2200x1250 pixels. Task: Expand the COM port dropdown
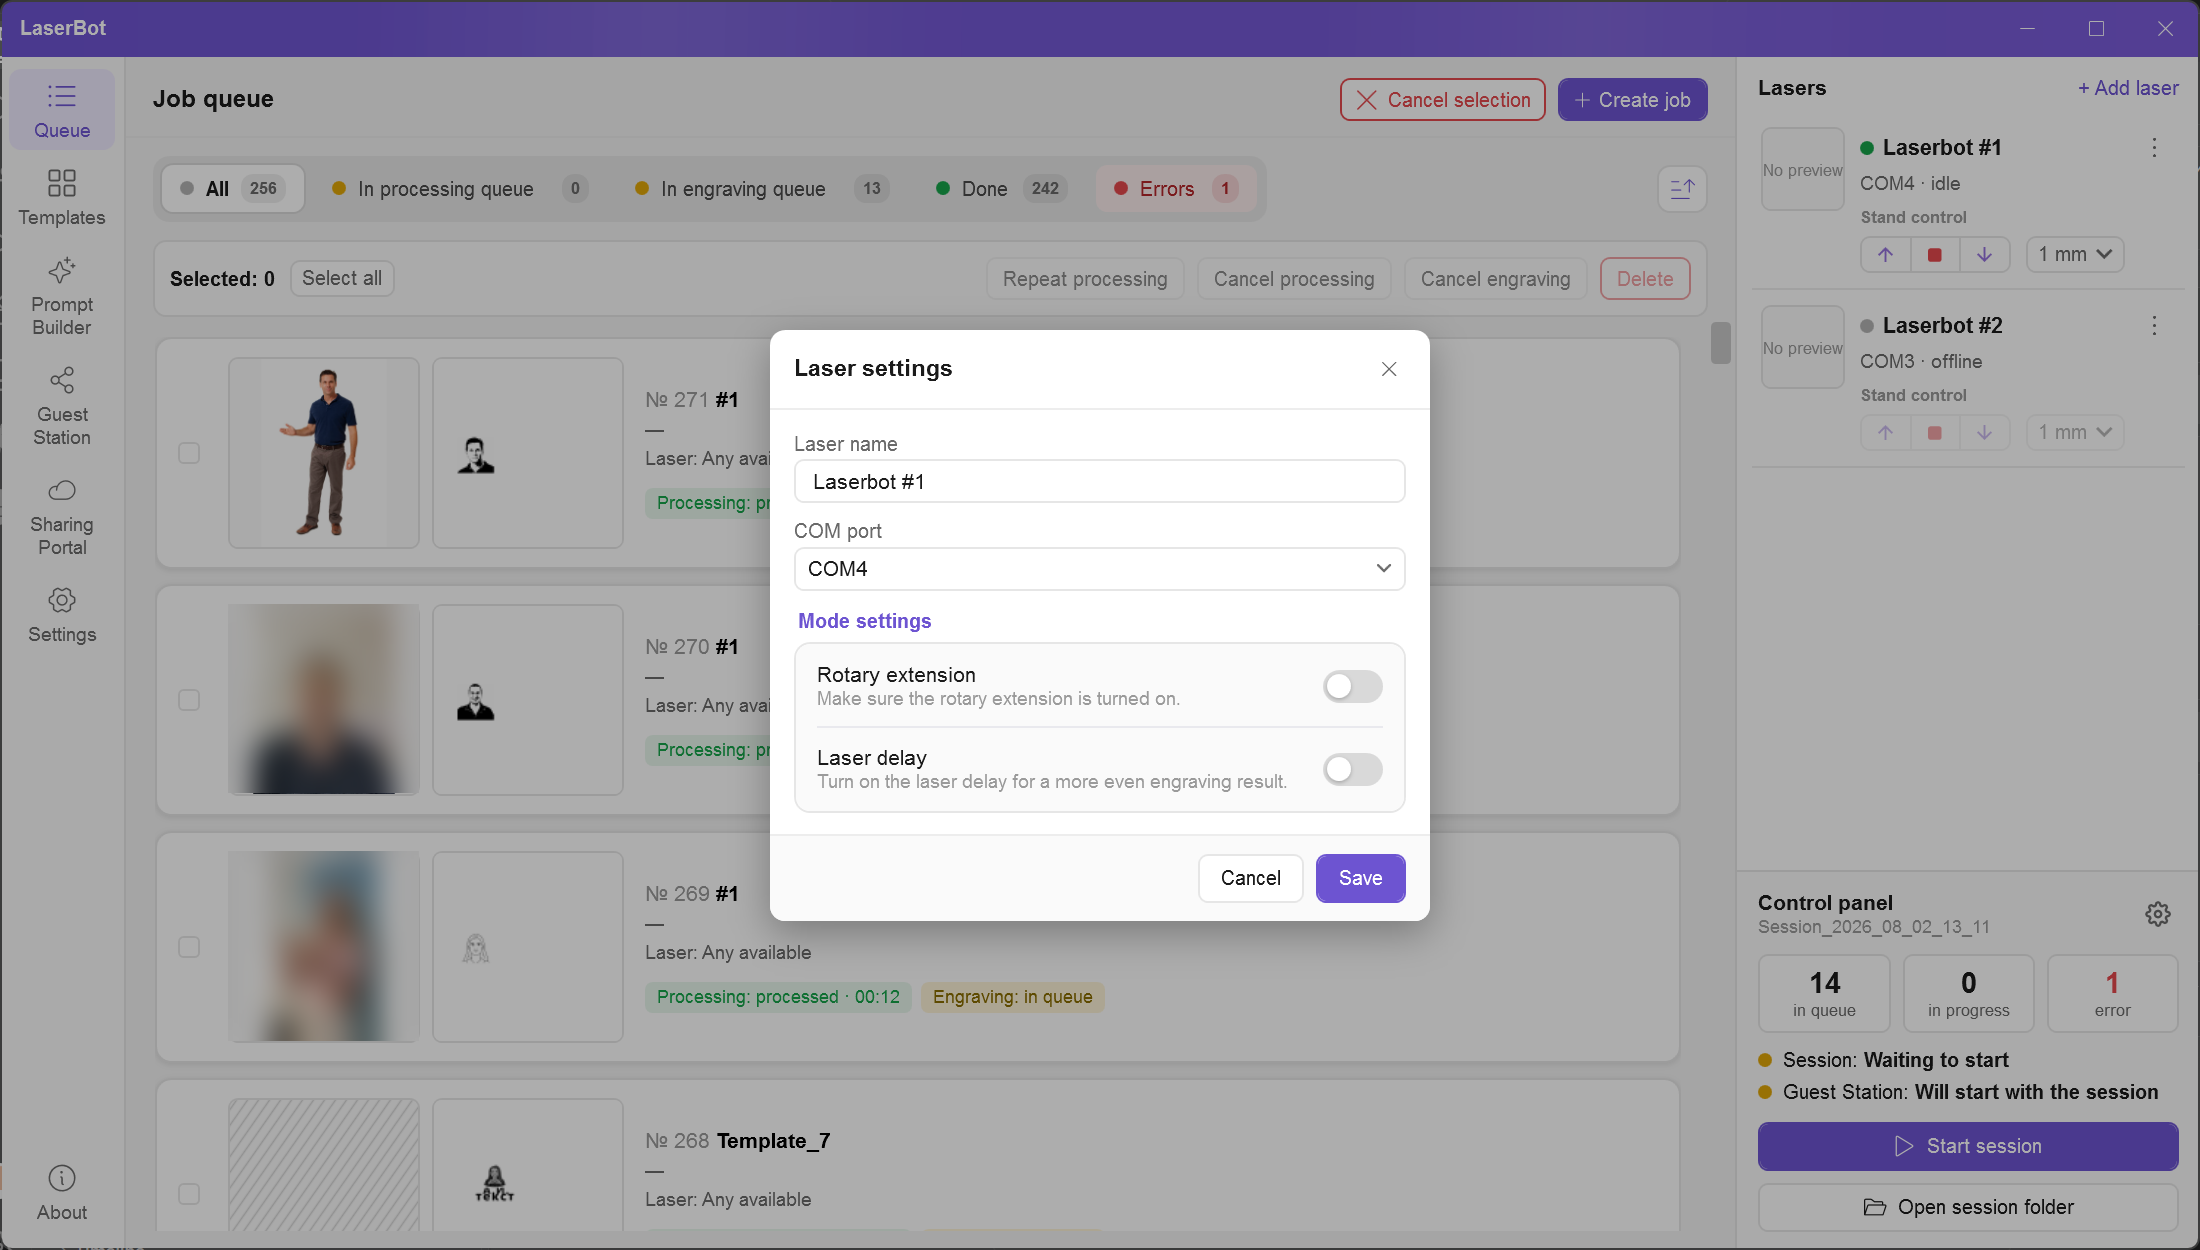[x=1099, y=569]
